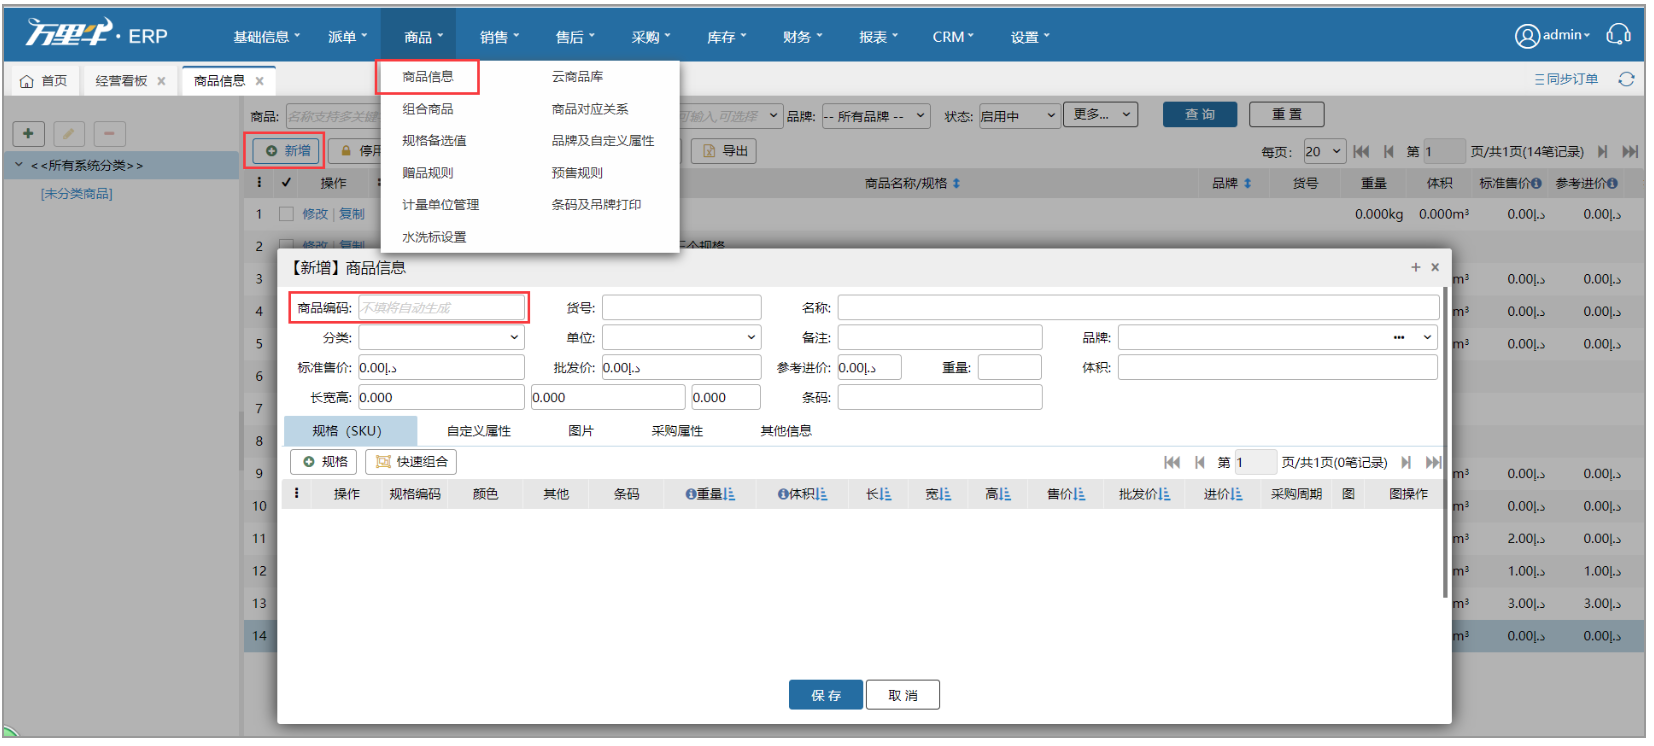Screen dimensions: 1654x746
Task: Go to first page in main product list
Action: tap(1361, 151)
